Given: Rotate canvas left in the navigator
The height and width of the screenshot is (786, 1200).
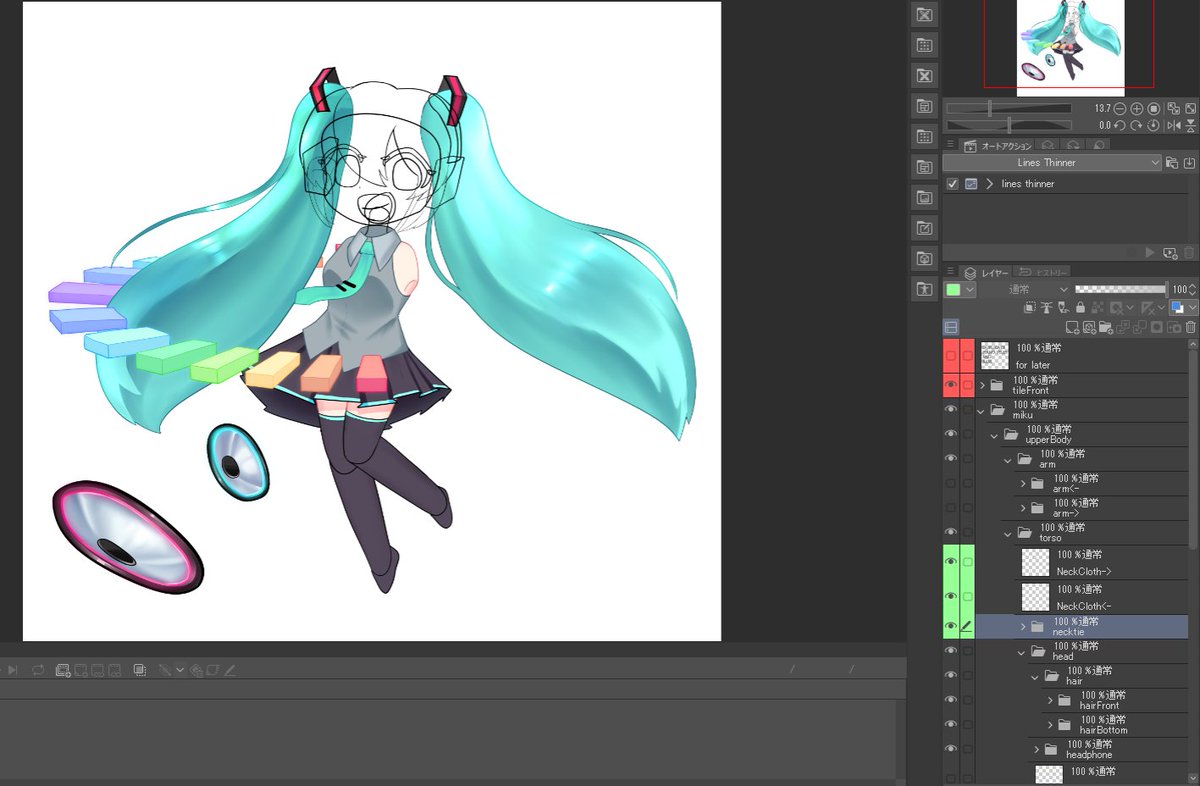Looking at the screenshot, I should [1120, 125].
